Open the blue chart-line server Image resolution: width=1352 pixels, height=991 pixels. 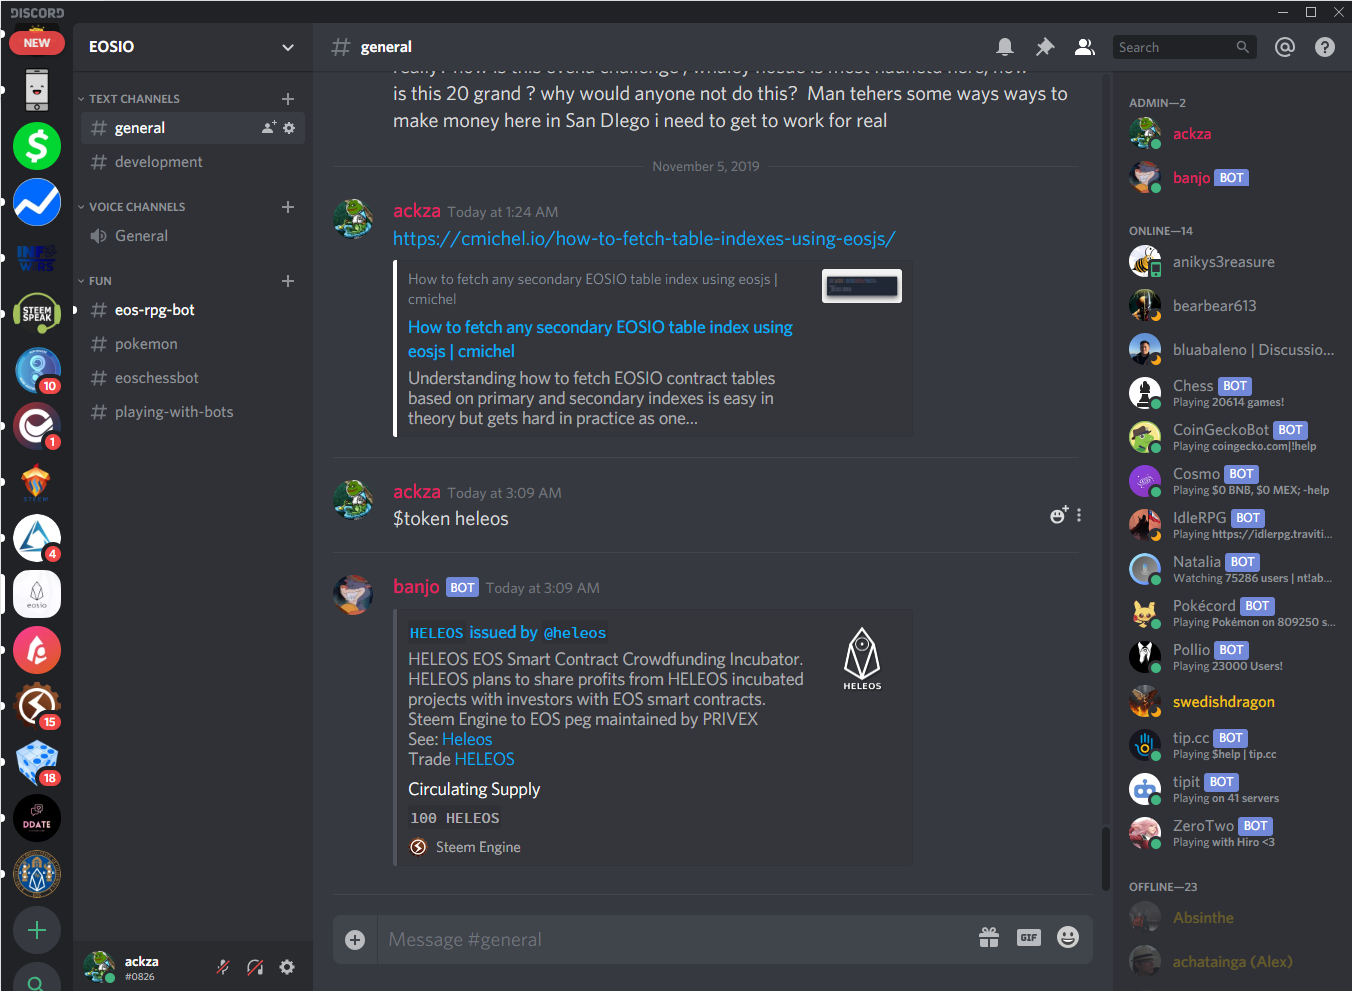click(37, 202)
